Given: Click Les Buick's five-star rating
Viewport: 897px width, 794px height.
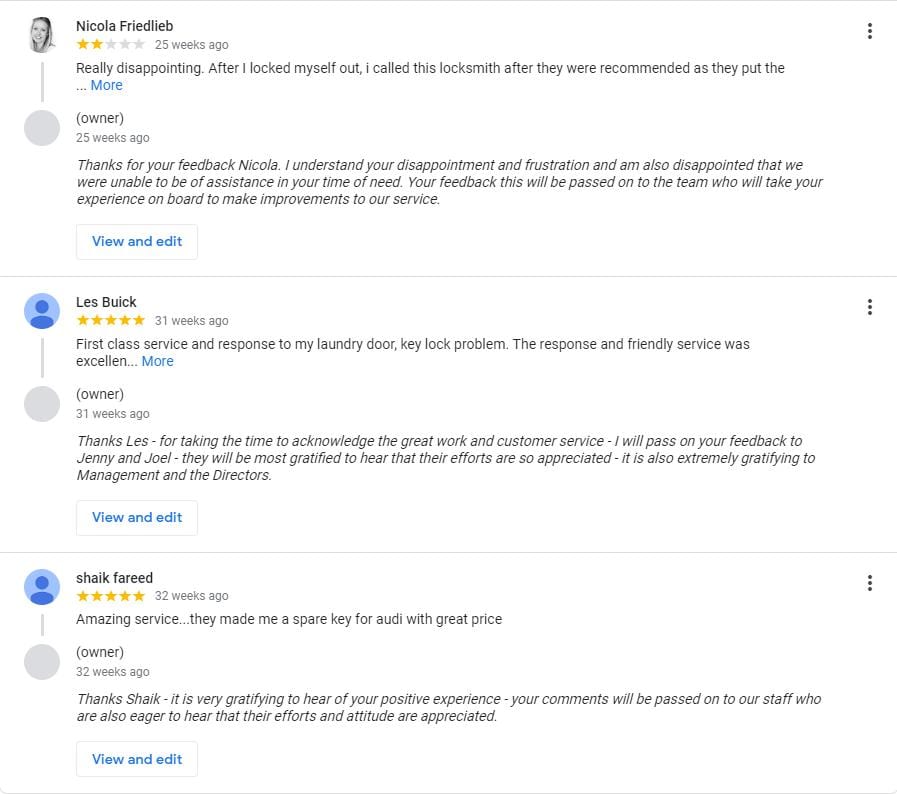Looking at the screenshot, I should 110,320.
